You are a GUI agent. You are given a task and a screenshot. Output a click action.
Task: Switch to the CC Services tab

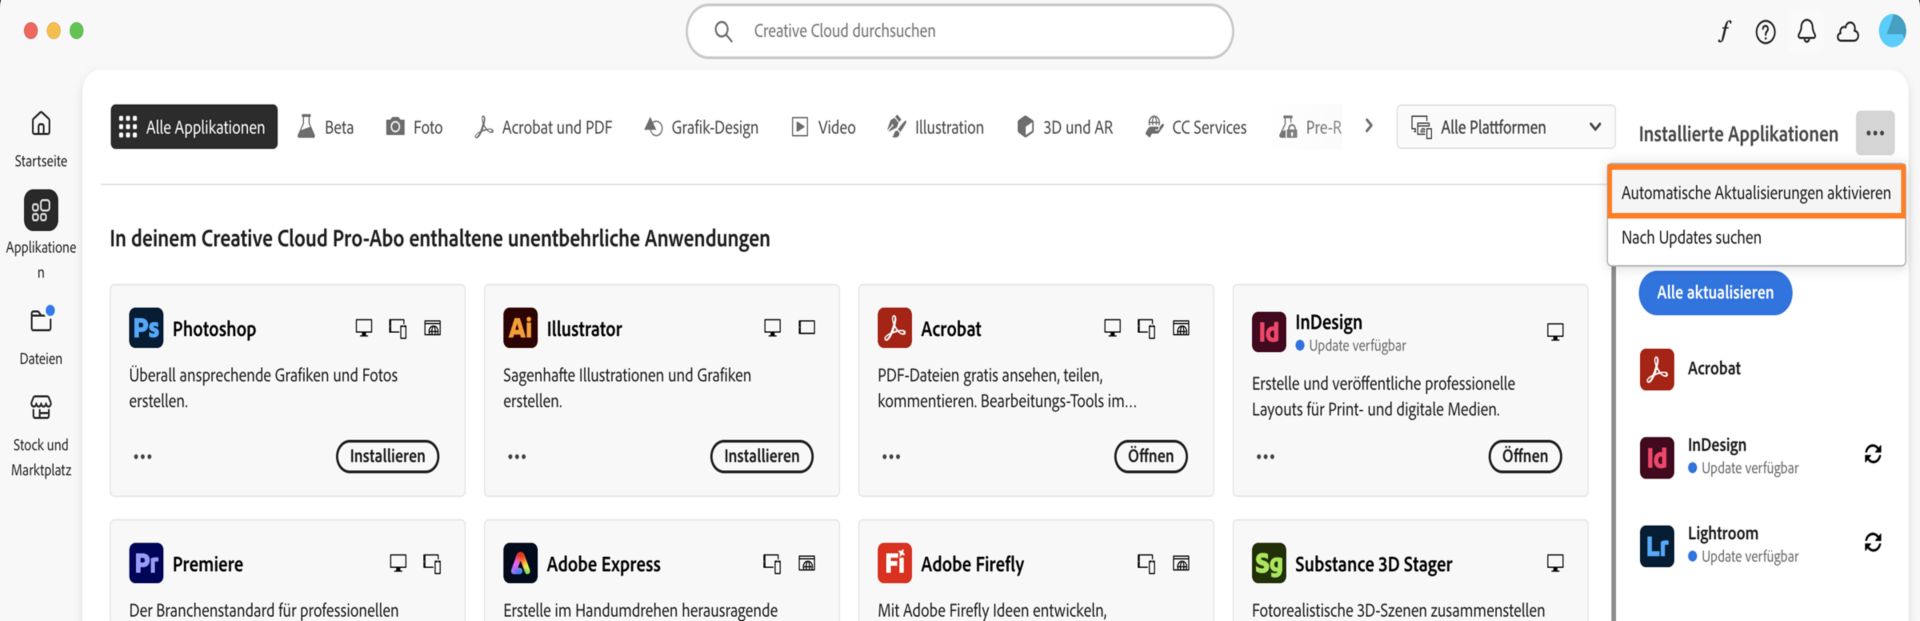pyautogui.click(x=1196, y=127)
